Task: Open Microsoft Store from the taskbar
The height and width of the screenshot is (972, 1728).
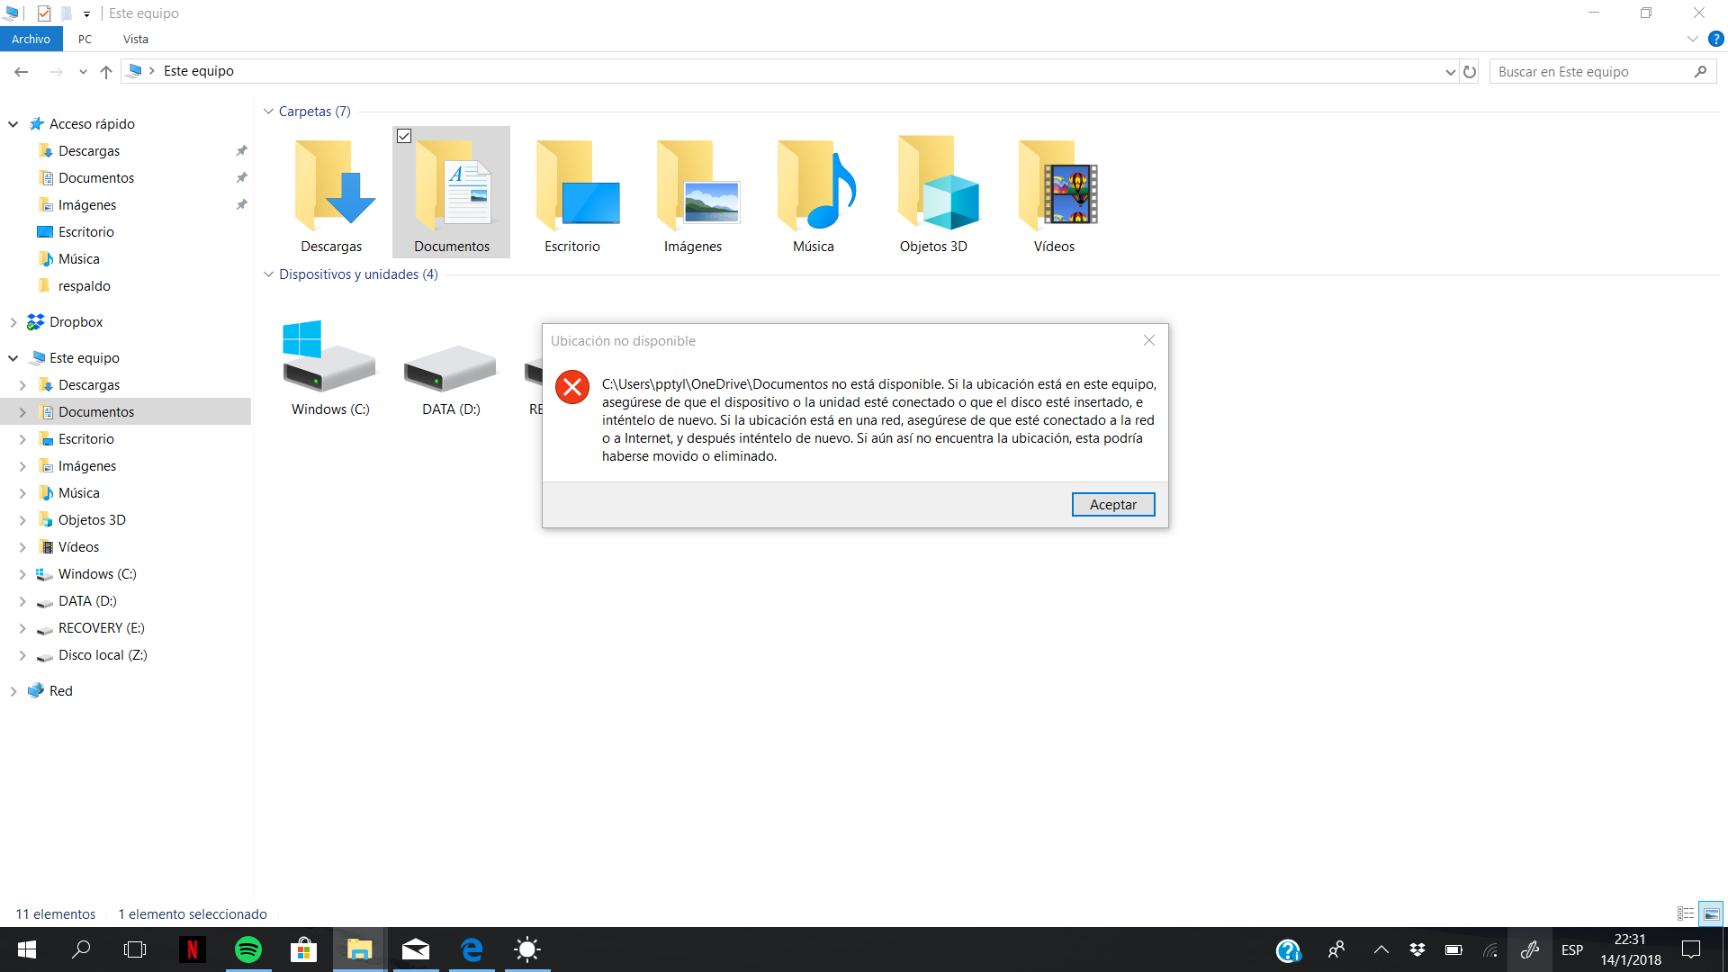Action: tap(304, 949)
